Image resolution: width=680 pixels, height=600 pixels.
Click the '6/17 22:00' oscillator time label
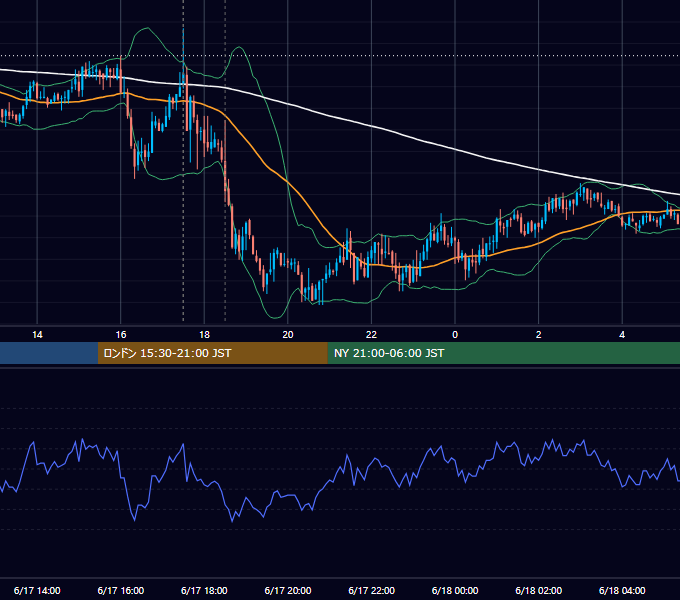(x=372, y=590)
